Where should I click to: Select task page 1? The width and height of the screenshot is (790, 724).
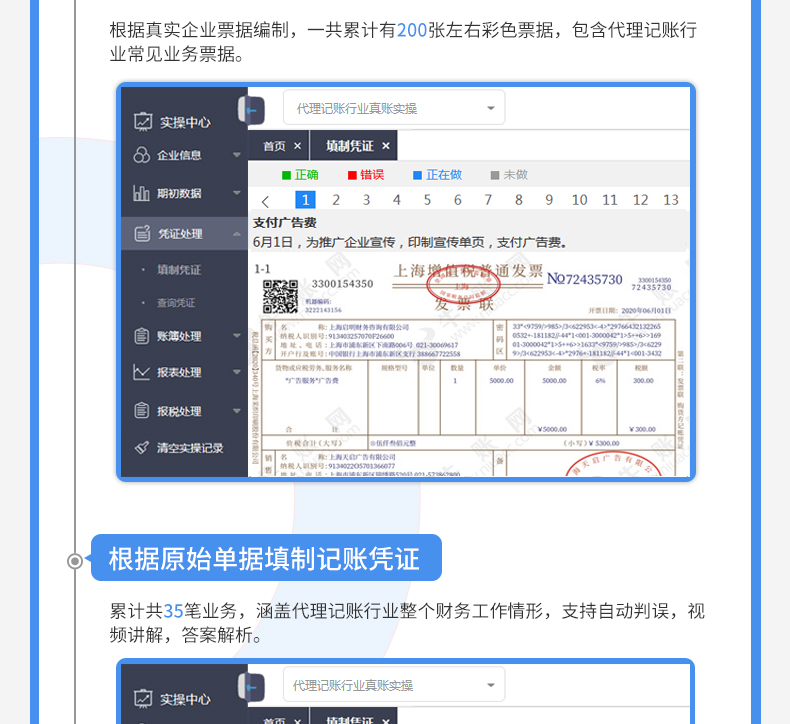click(305, 200)
